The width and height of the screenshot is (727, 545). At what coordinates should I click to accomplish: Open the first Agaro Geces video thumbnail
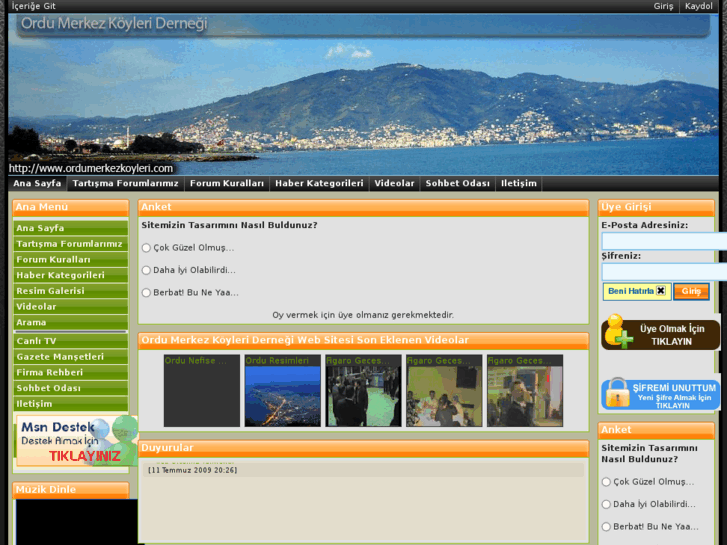tap(363, 391)
